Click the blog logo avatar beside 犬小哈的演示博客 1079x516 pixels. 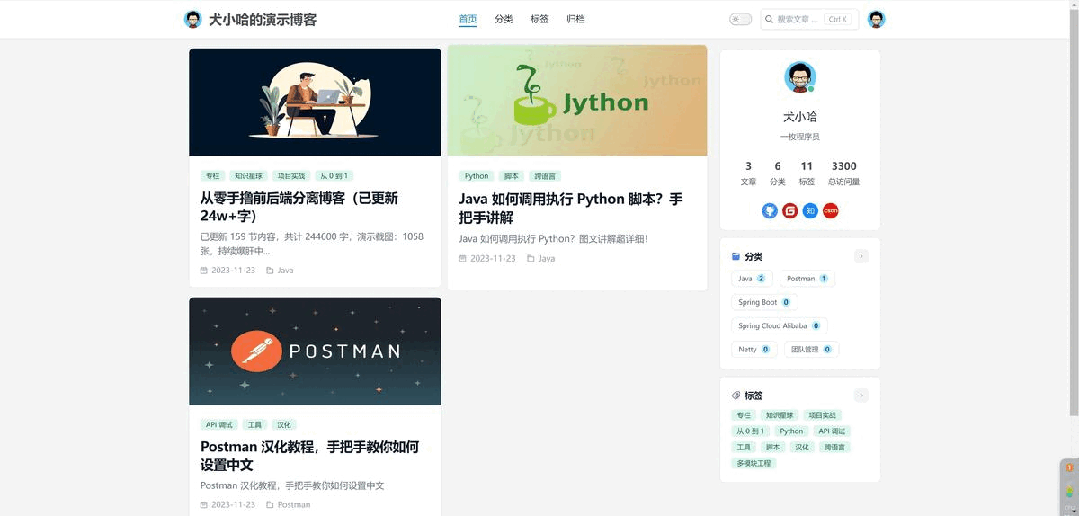point(193,19)
